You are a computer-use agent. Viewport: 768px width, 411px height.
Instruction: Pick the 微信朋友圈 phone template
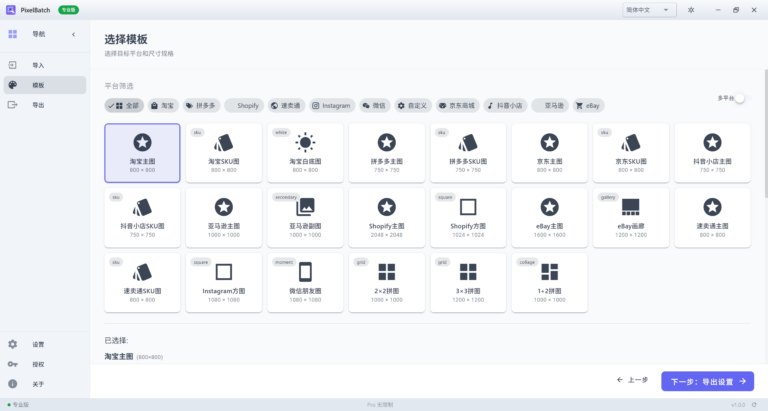point(305,283)
